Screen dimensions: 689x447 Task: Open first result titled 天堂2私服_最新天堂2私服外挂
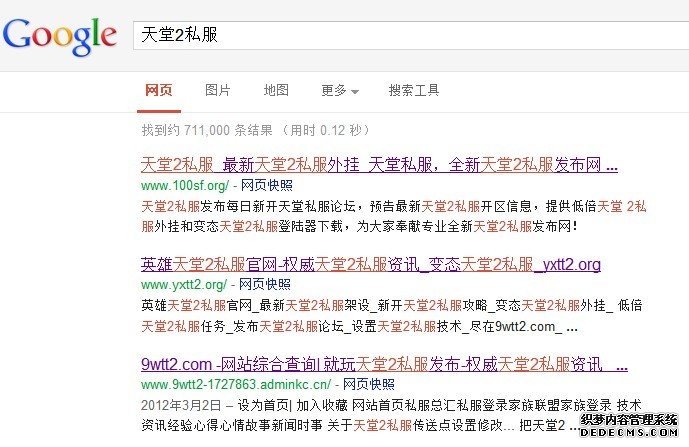pos(379,165)
